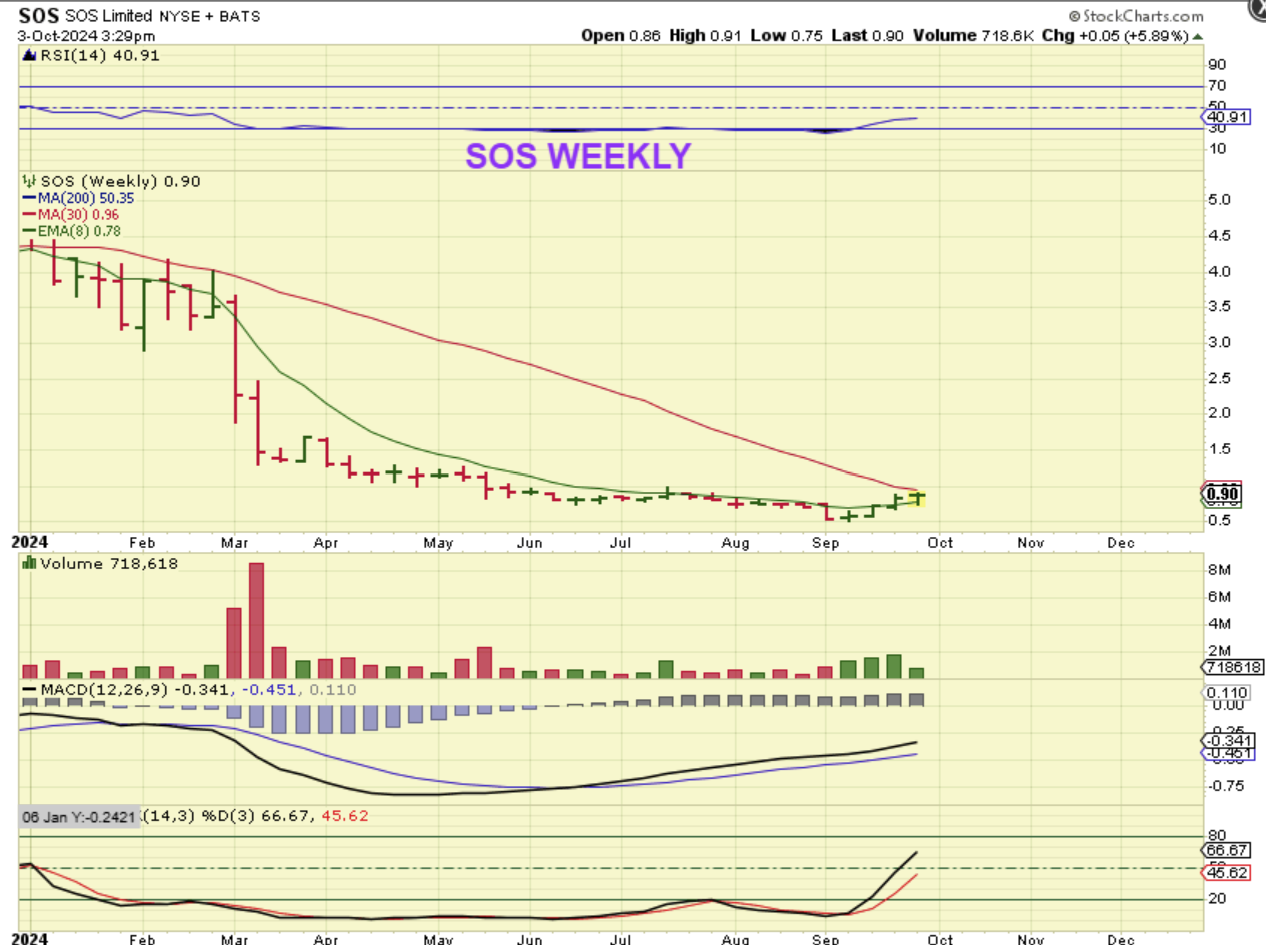The height and width of the screenshot is (945, 1266).
Task: Click the 8M volume axis label
Action: point(1219,570)
